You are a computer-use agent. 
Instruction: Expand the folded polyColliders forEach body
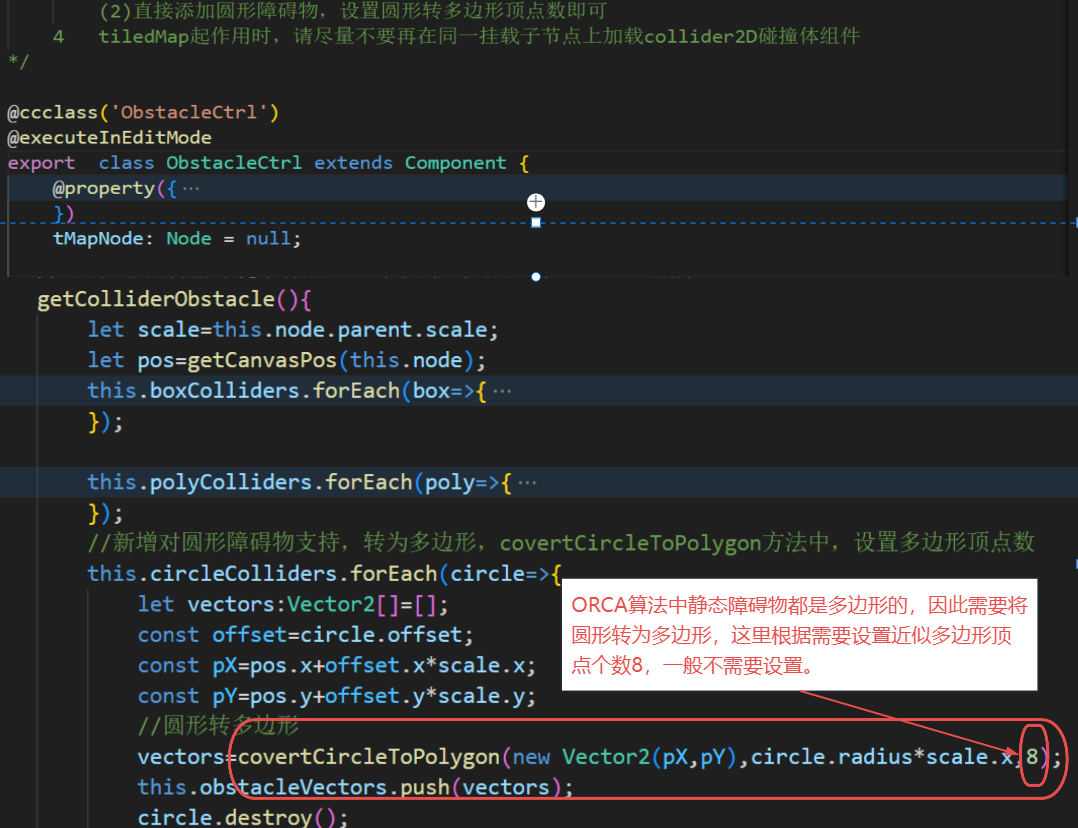(527, 483)
